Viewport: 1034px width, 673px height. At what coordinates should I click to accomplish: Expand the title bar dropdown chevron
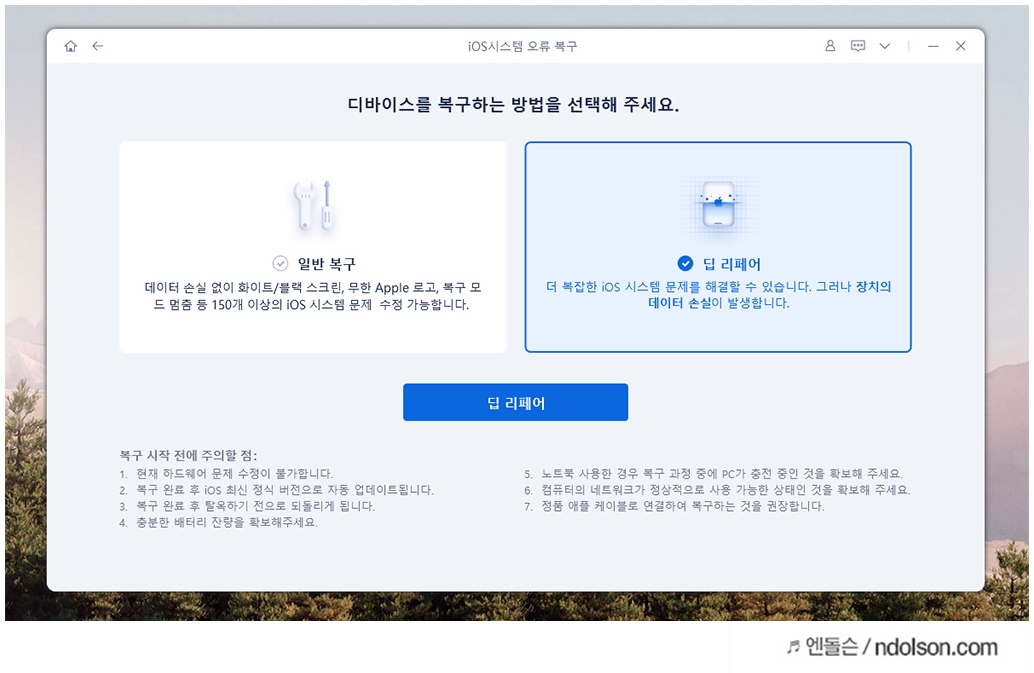885,46
